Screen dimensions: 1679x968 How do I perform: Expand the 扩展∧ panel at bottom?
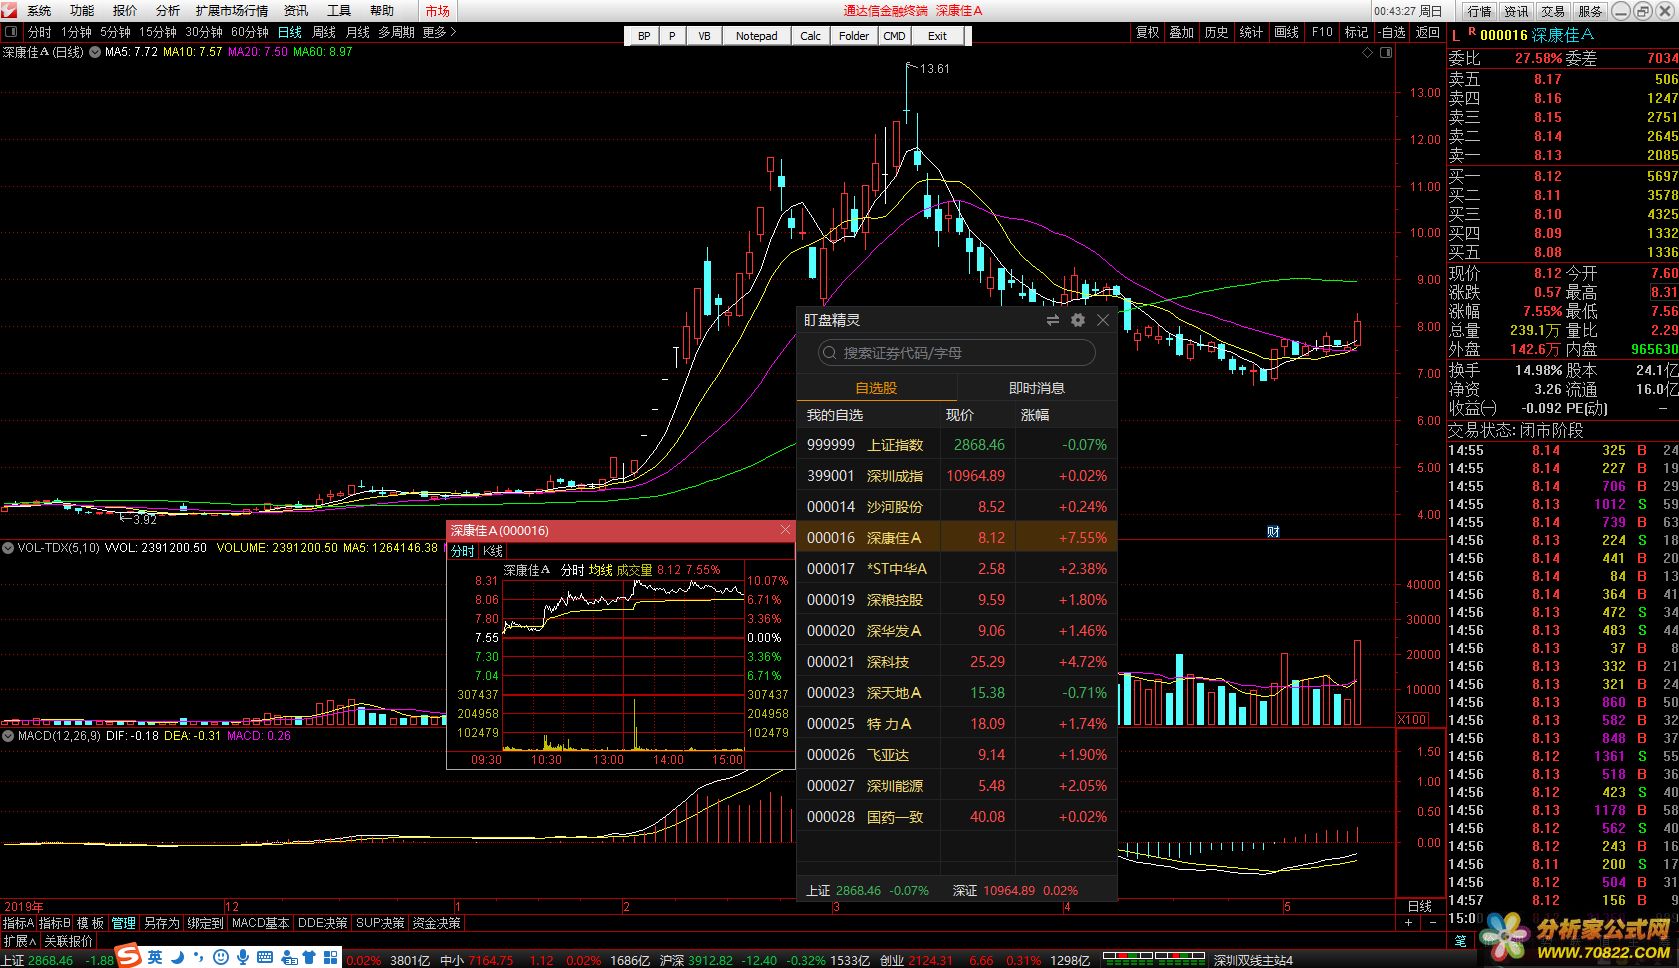[x=19, y=941]
